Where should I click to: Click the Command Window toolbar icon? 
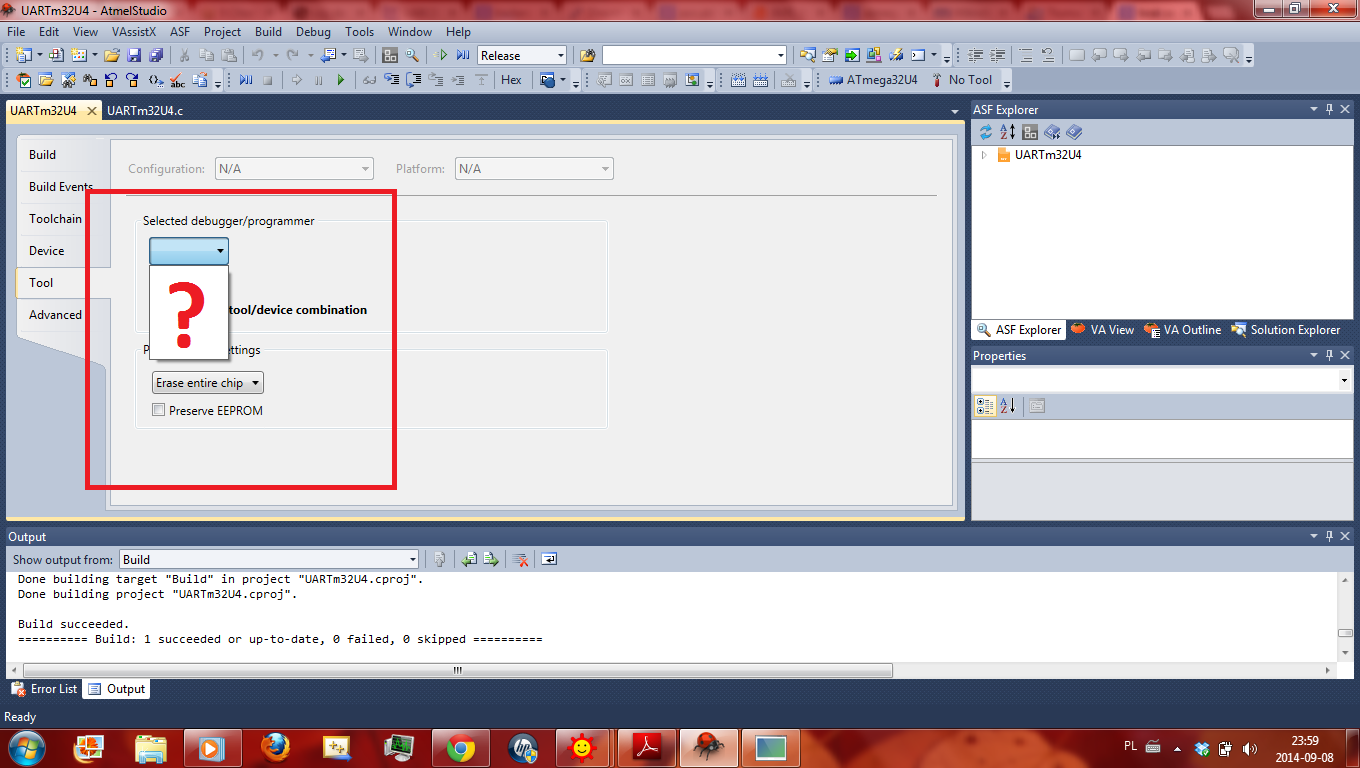(917, 55)
